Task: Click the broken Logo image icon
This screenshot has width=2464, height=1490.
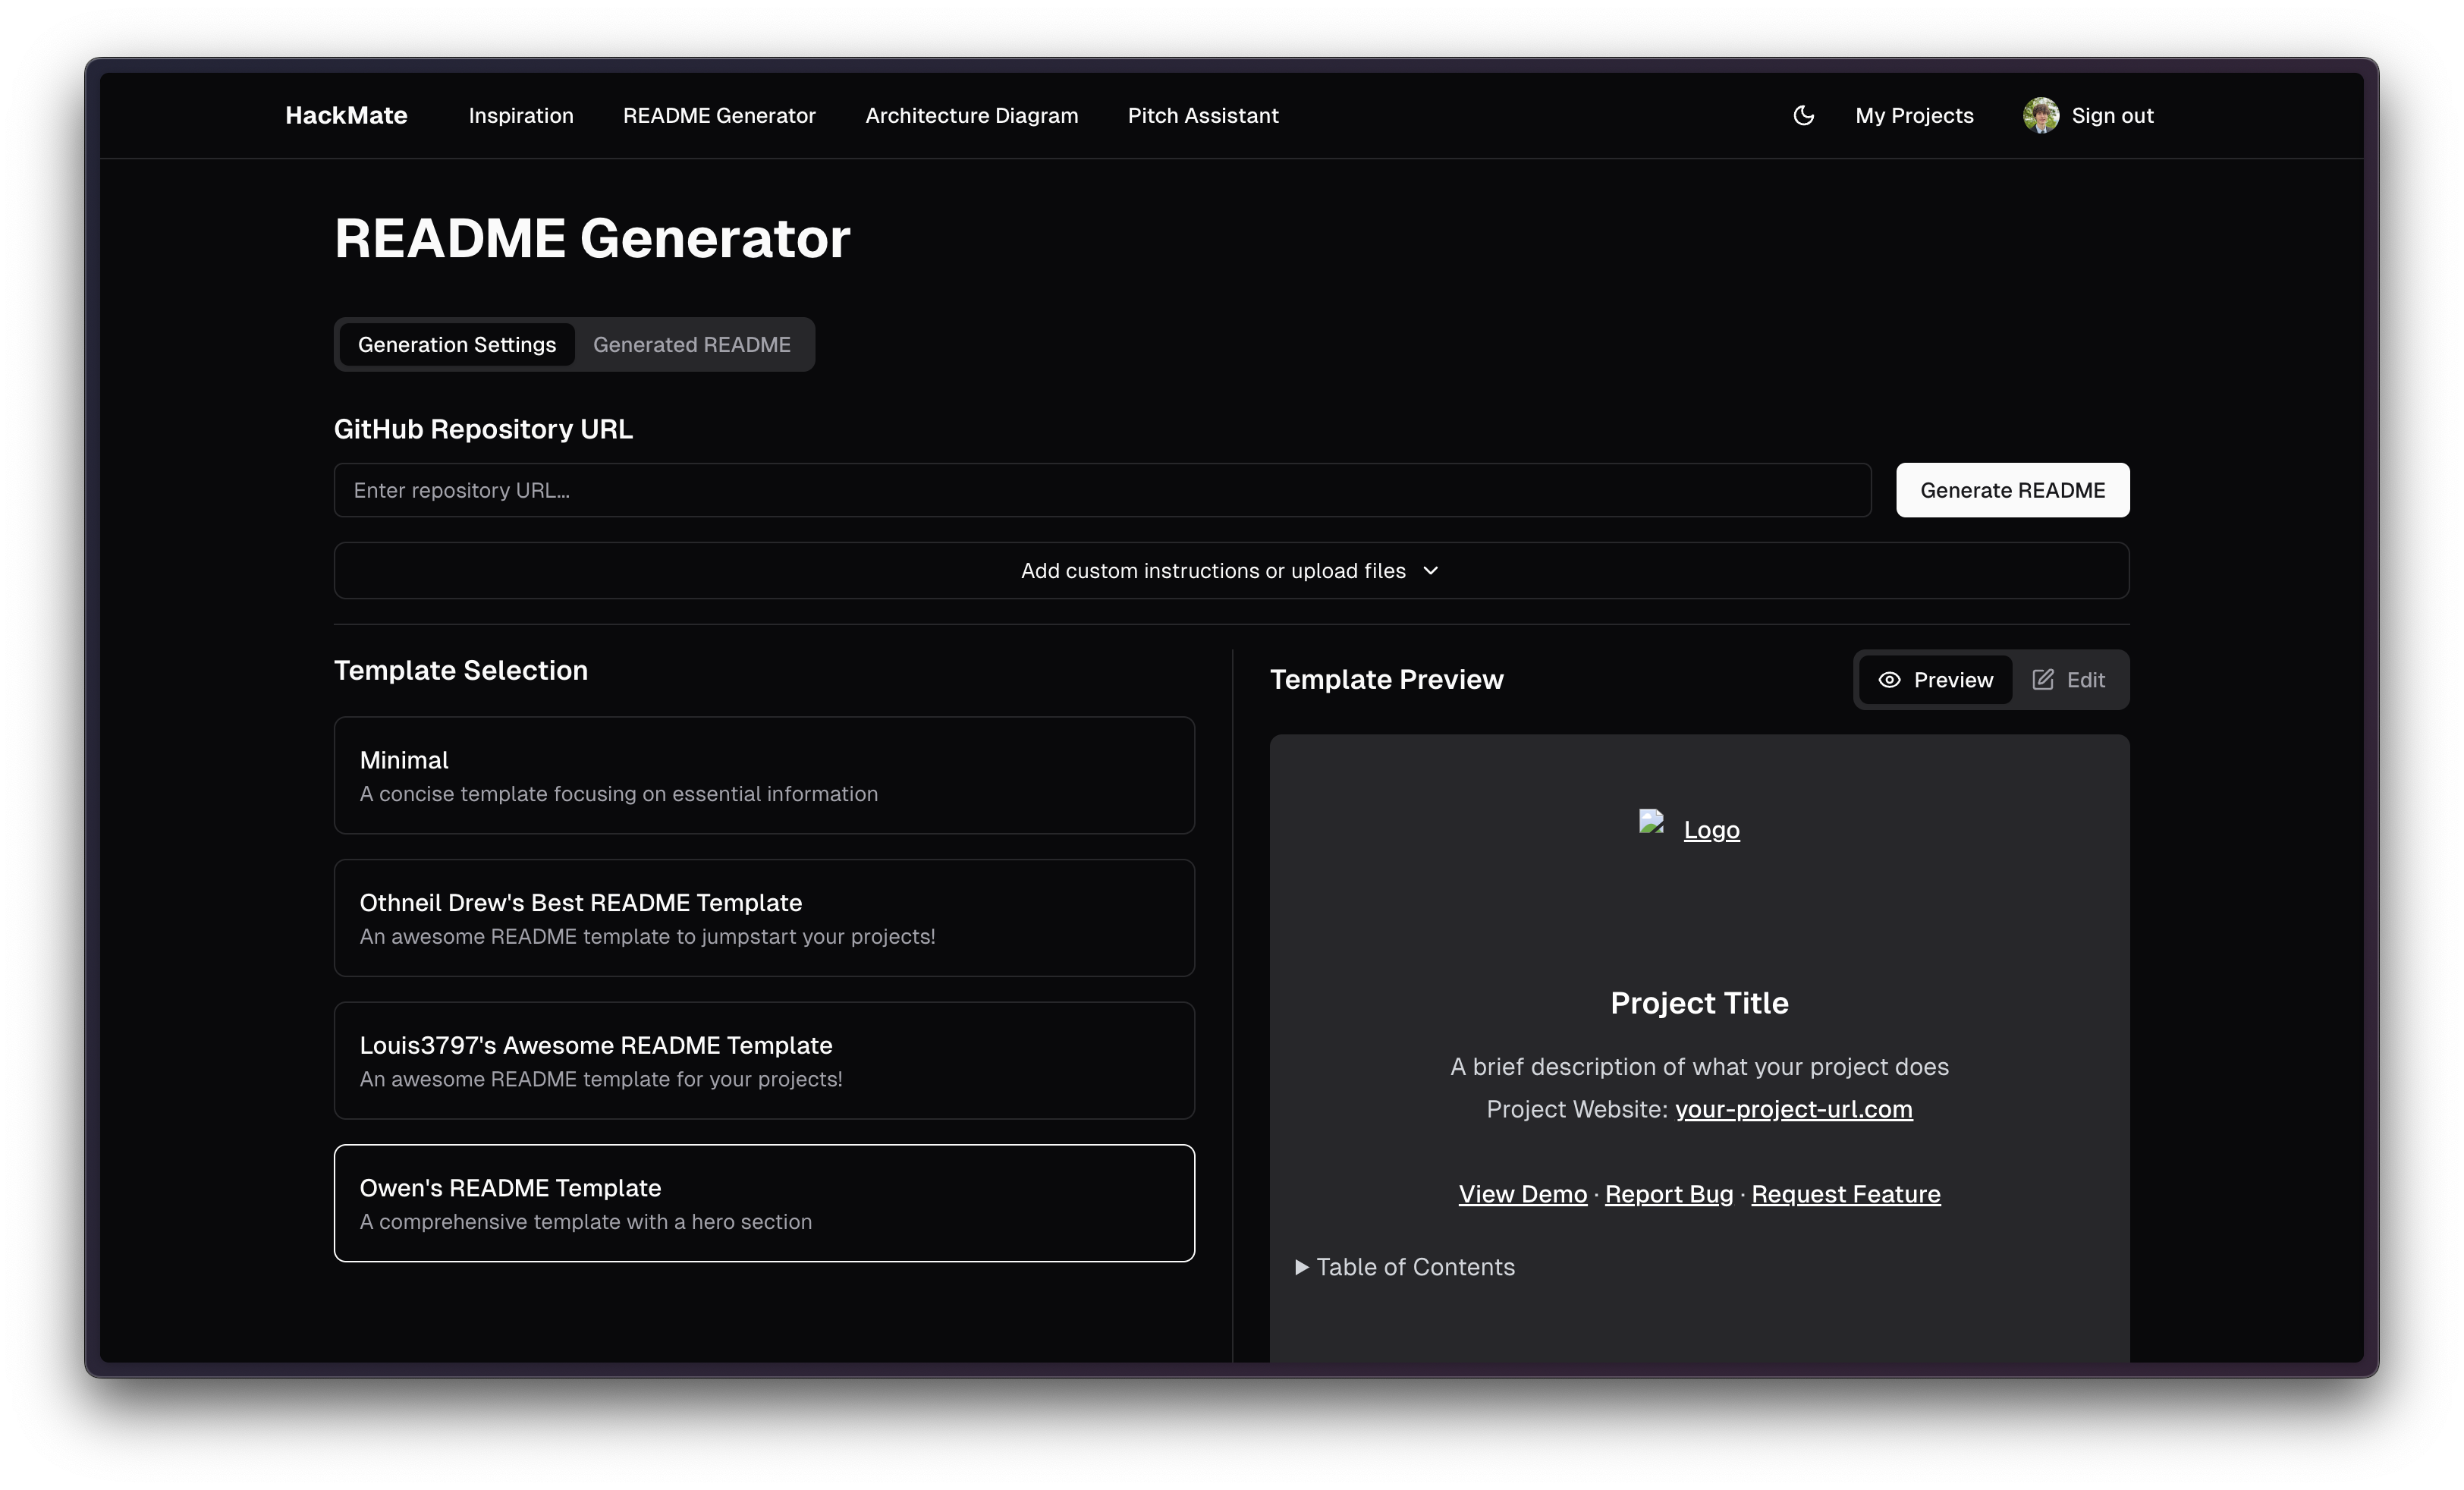Action: tap(1651, 822)
